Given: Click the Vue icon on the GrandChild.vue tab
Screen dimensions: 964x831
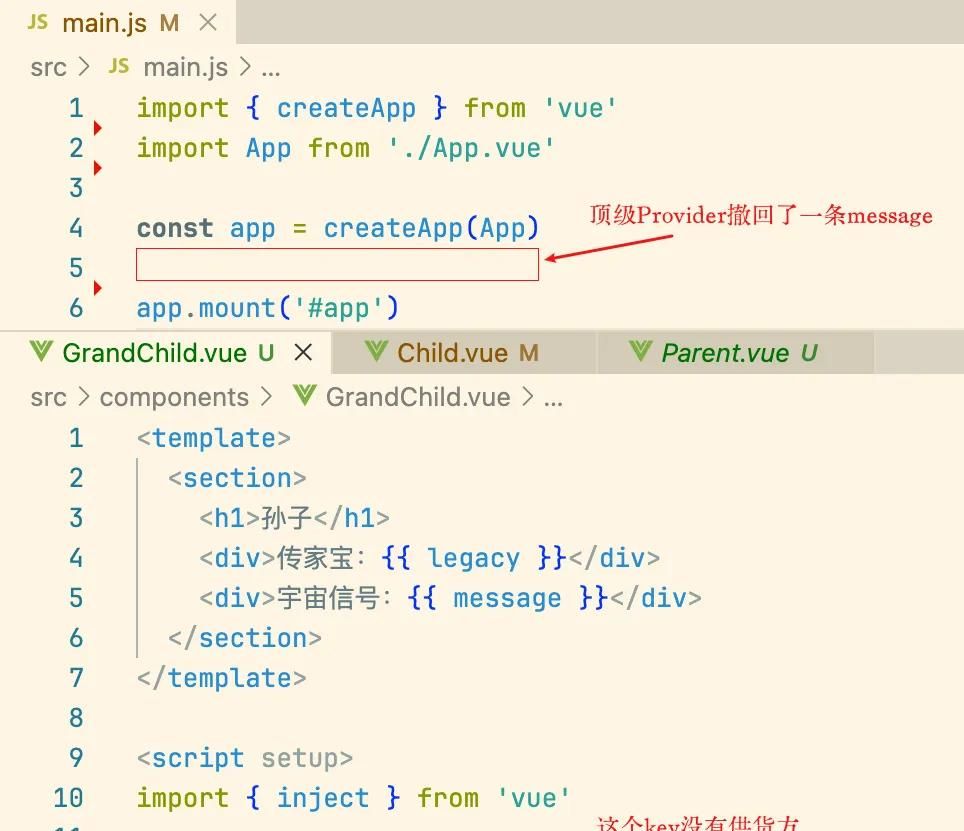Looking at the screenshot, I should 41,353.
